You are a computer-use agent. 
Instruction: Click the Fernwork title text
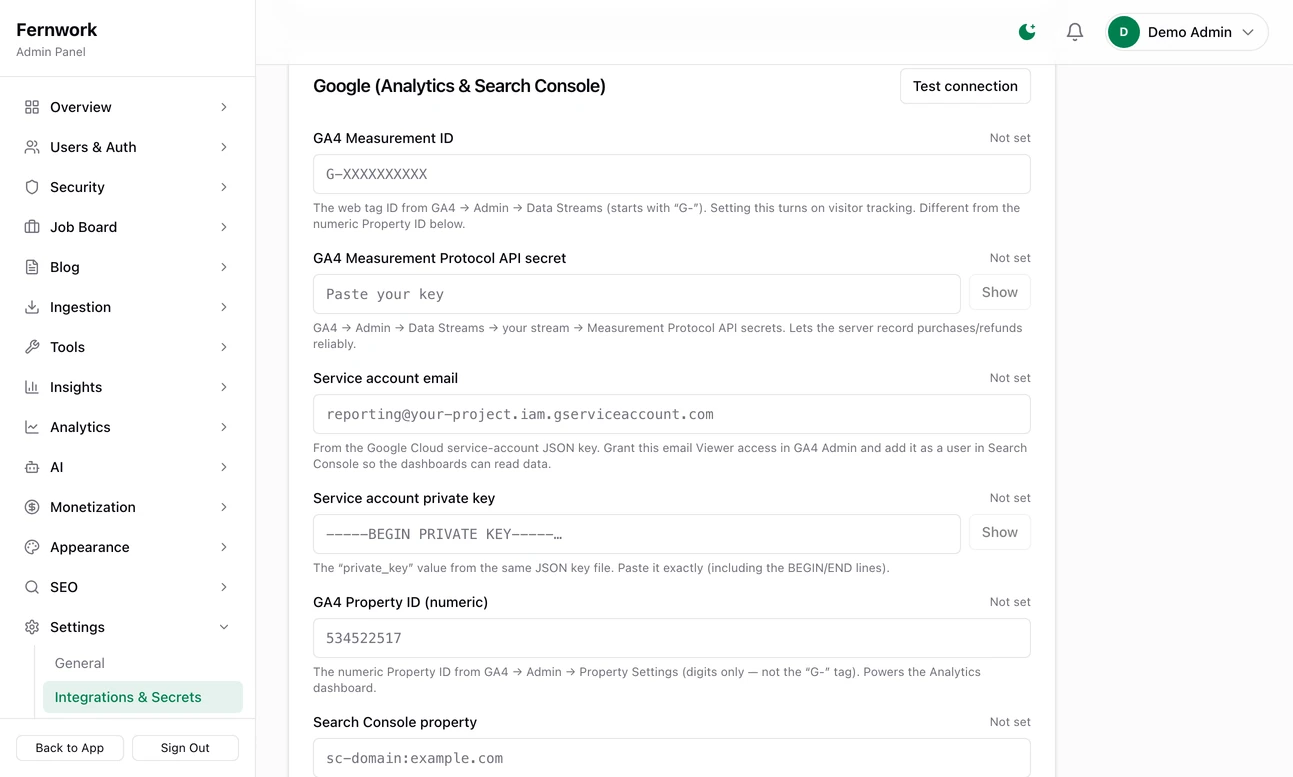pos(57,30)
